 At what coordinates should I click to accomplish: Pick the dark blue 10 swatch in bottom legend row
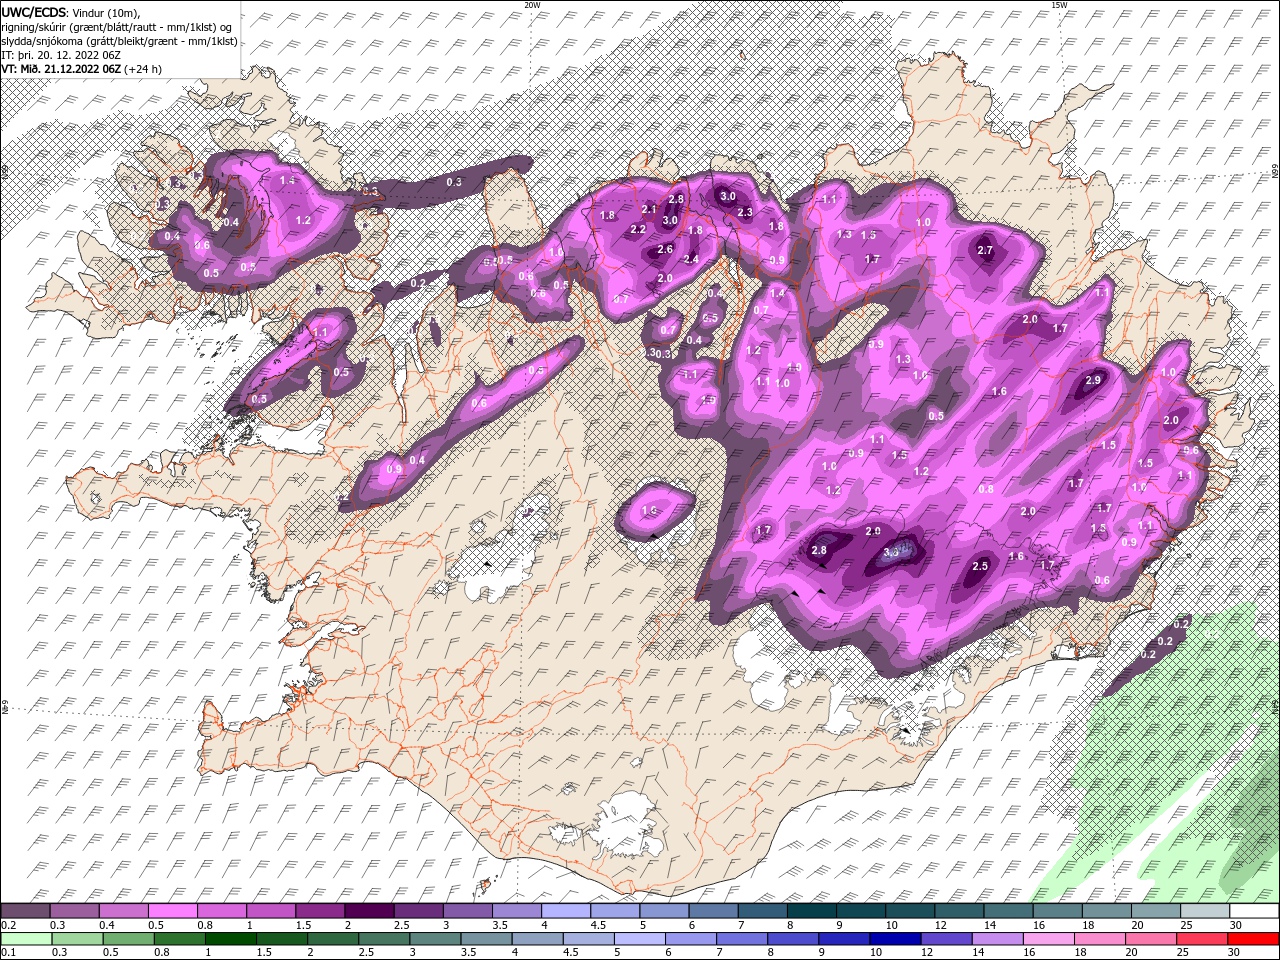pyautogui.click(x=895, y=939)
